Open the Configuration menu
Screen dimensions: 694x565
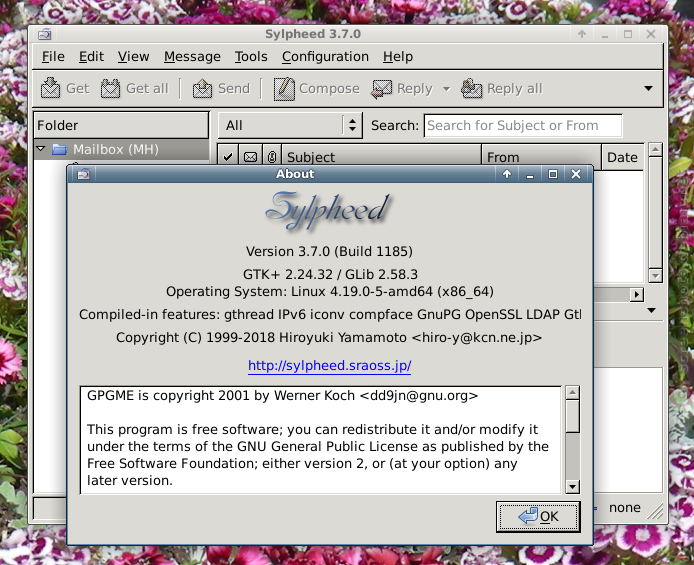325,57
